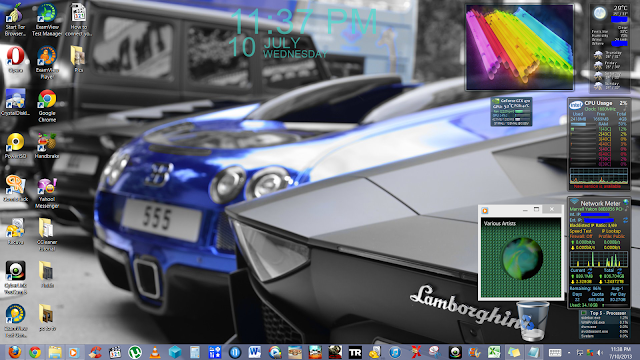This screenshot has height=360, width=640.
Task: Launch CrystalDiskInfo desktop shortcut
Action: [15, 102]
